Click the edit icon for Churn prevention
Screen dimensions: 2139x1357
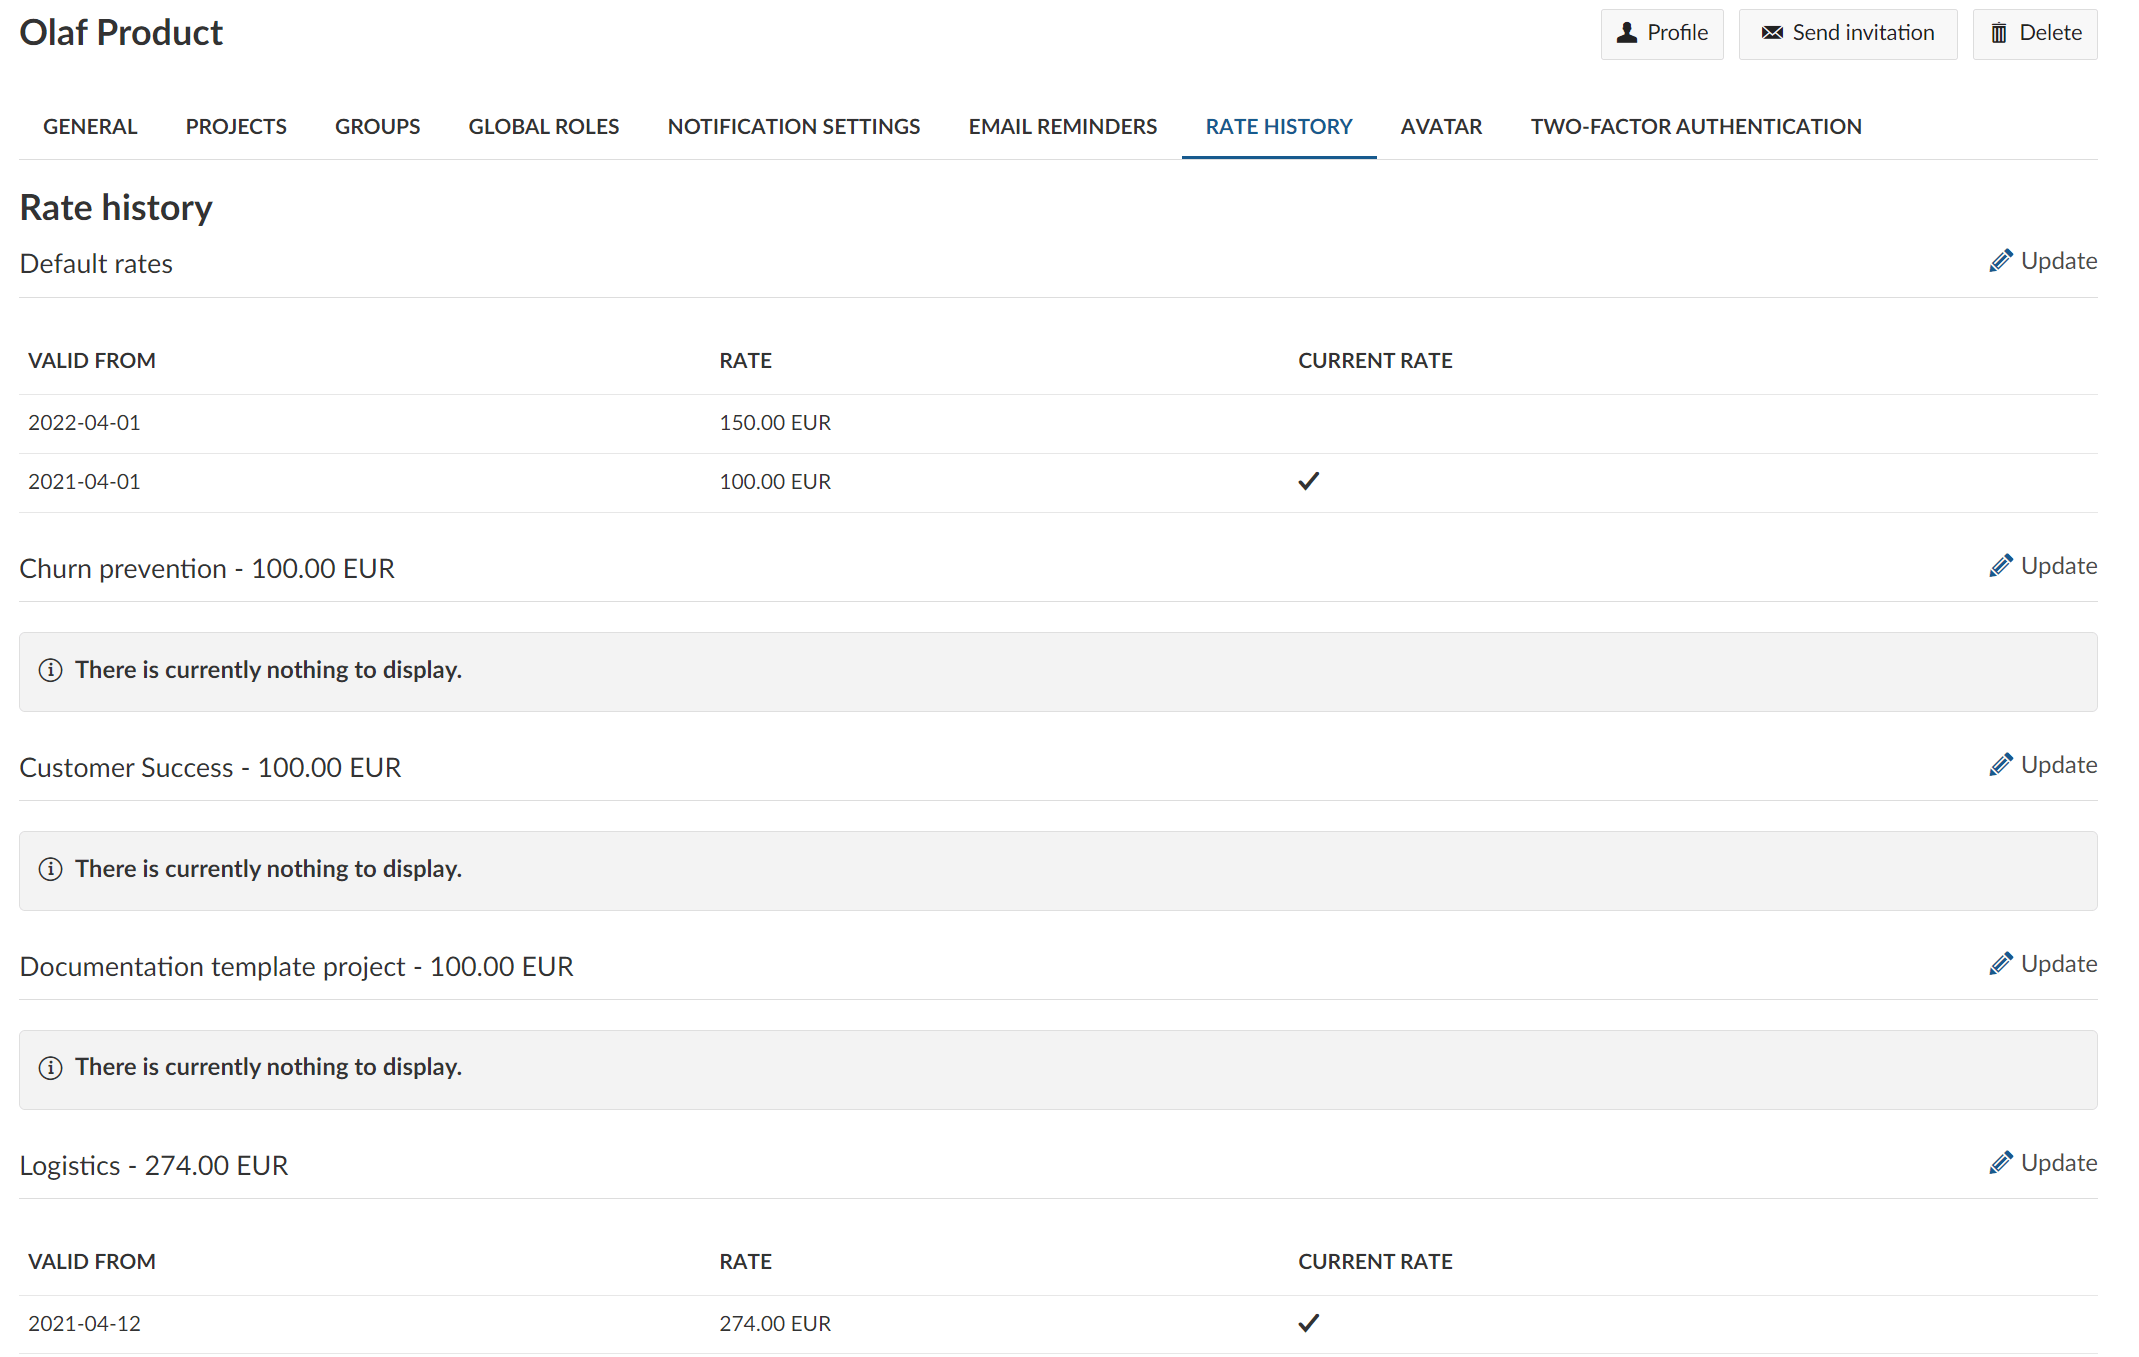pos(2000,568)
